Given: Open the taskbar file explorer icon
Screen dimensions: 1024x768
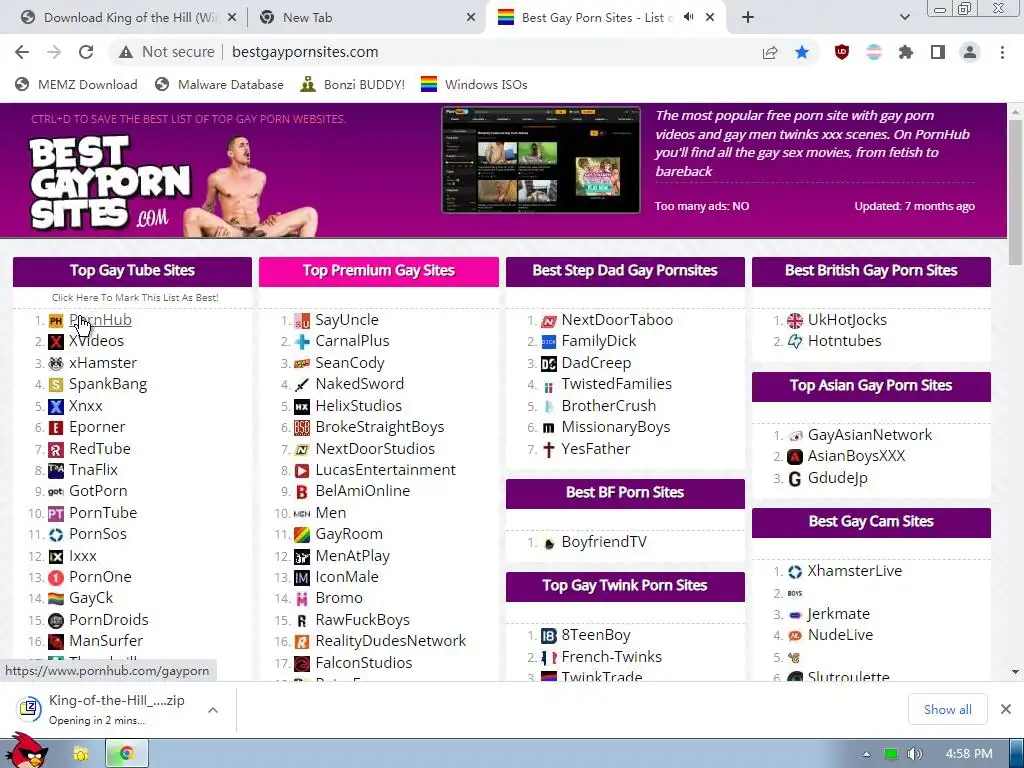Looking at the screenshot, I should coord(81,754).
